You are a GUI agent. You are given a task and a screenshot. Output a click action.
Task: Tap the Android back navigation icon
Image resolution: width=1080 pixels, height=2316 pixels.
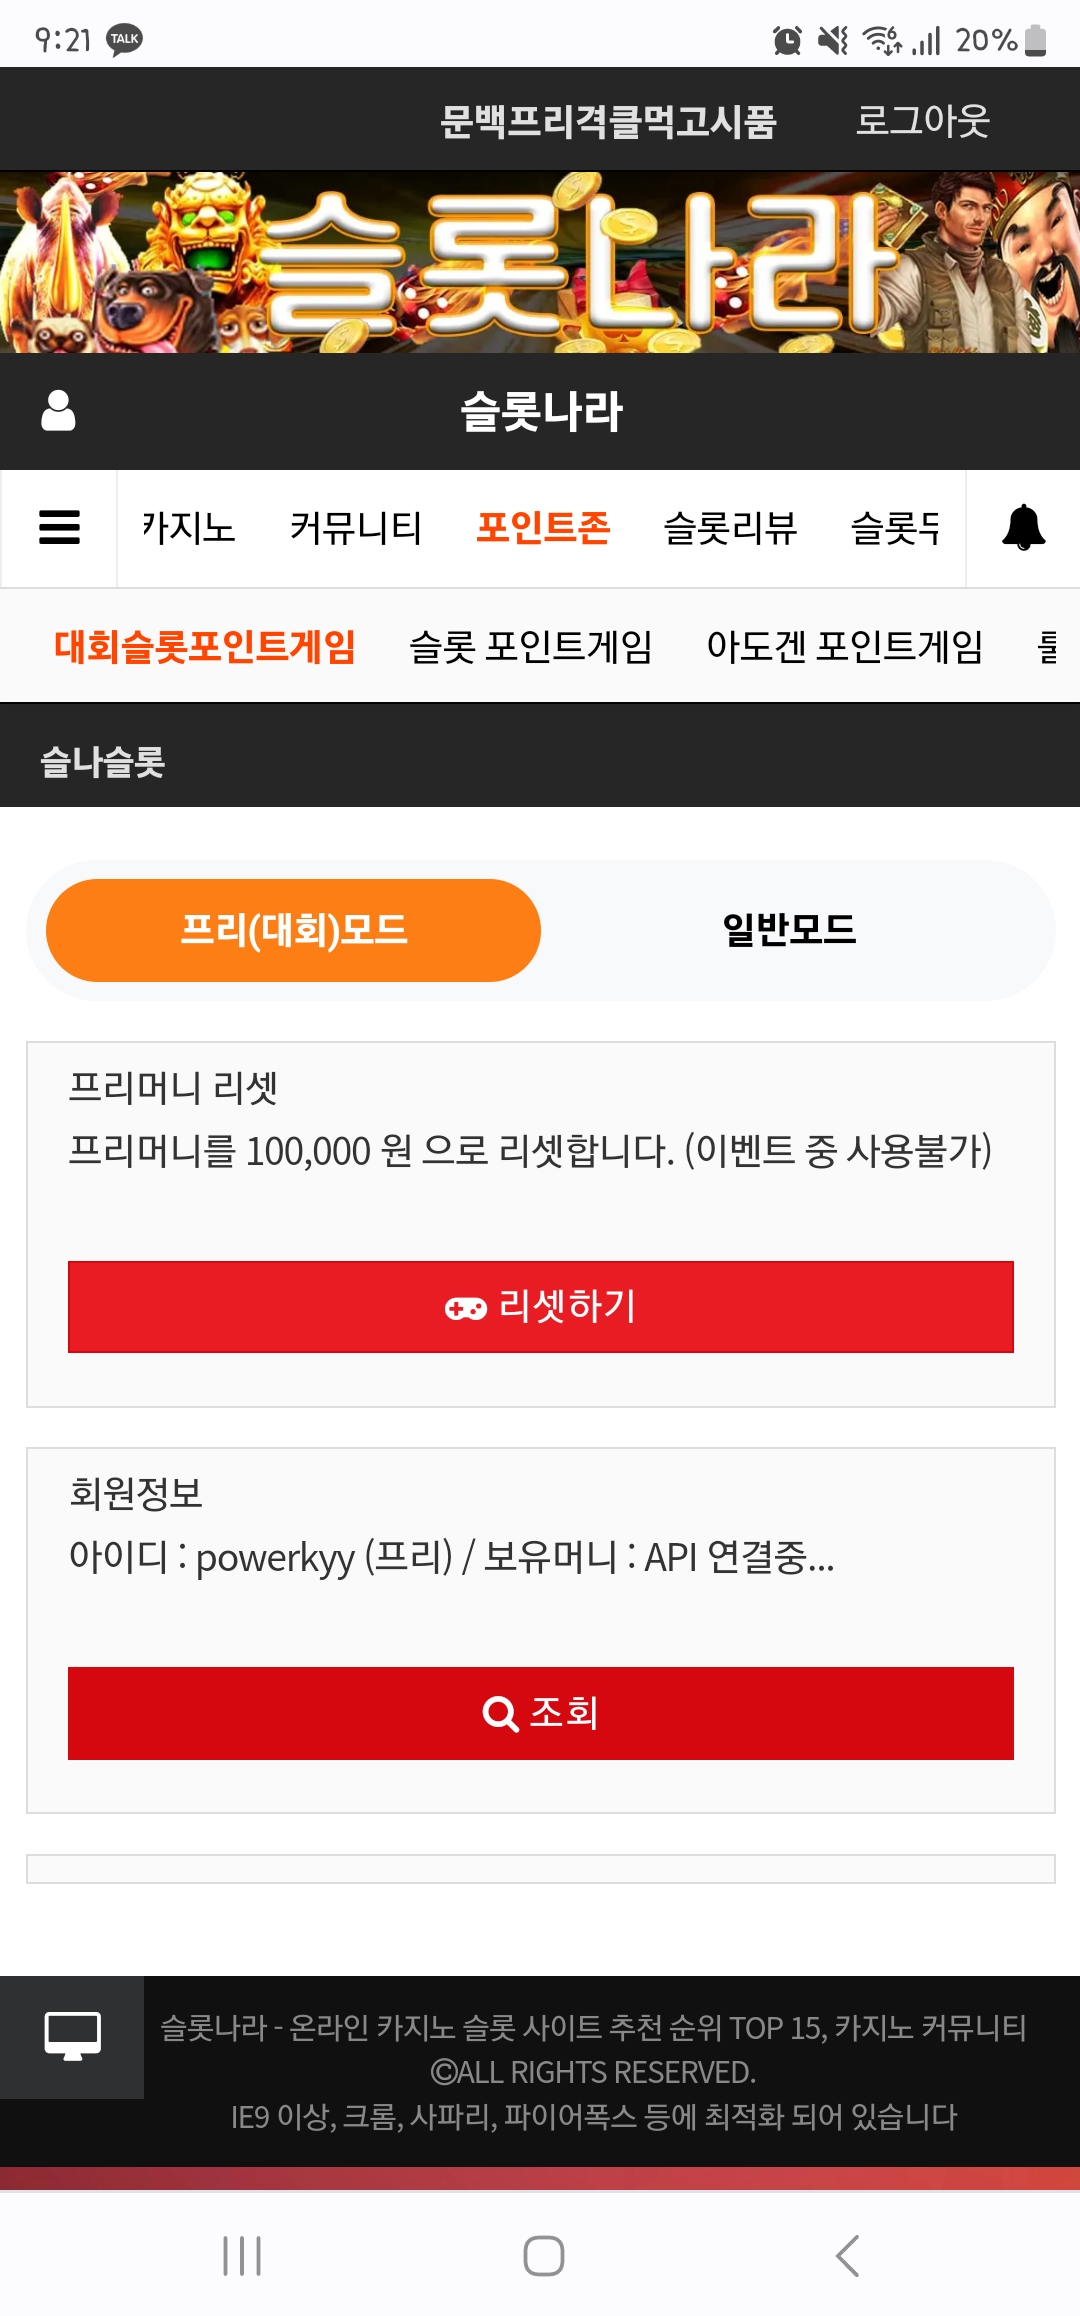click(847, 2256)
